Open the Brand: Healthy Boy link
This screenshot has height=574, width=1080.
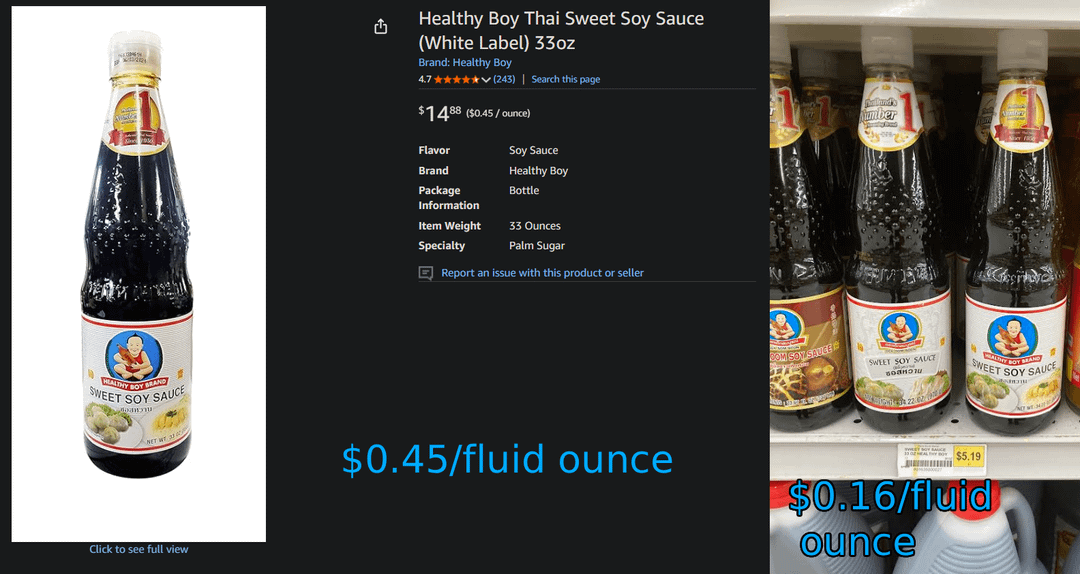click(x=465, y=62)
